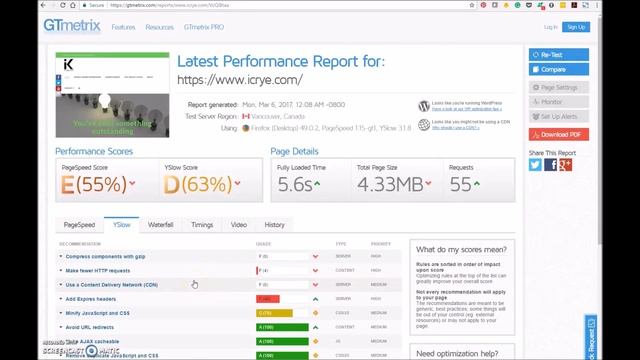Click 'Need optimization help?' heading
This screenshot has width=640, height=360.
coord(457,354)
